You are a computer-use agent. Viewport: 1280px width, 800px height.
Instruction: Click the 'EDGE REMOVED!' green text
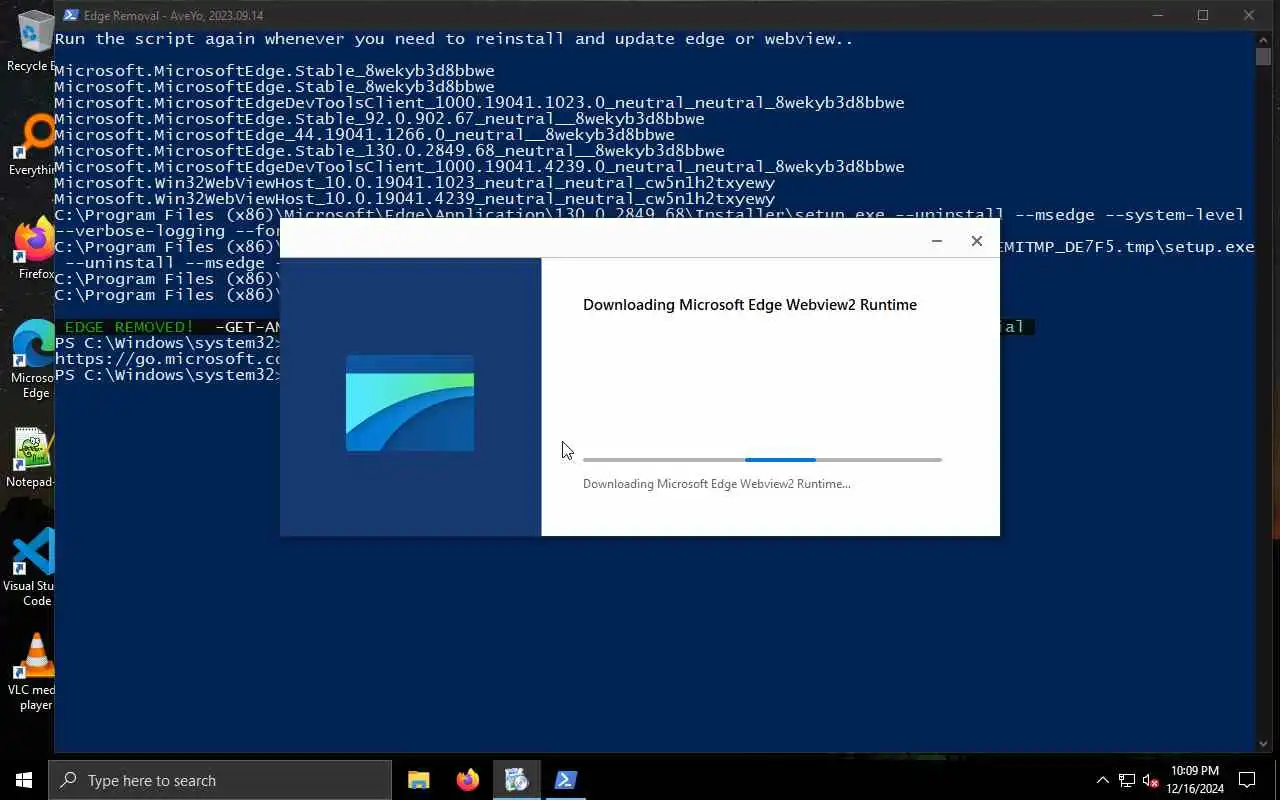[129, 327]
